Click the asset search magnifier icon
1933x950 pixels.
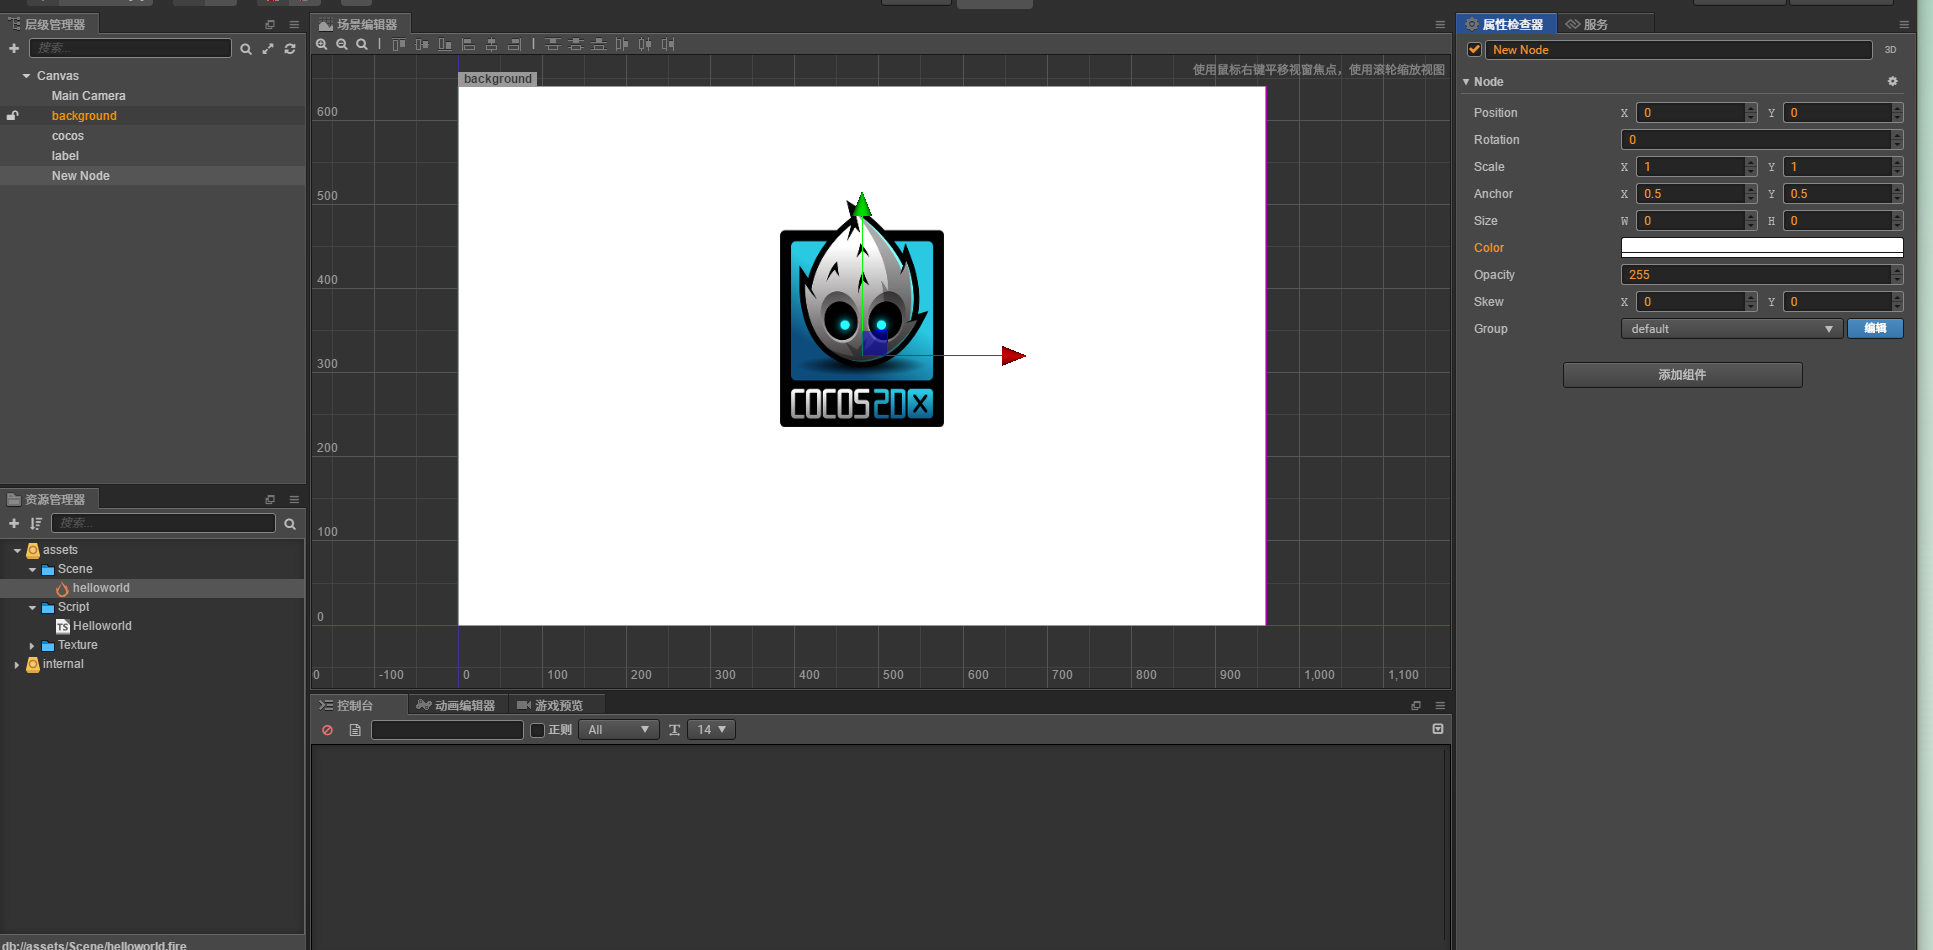290,524
